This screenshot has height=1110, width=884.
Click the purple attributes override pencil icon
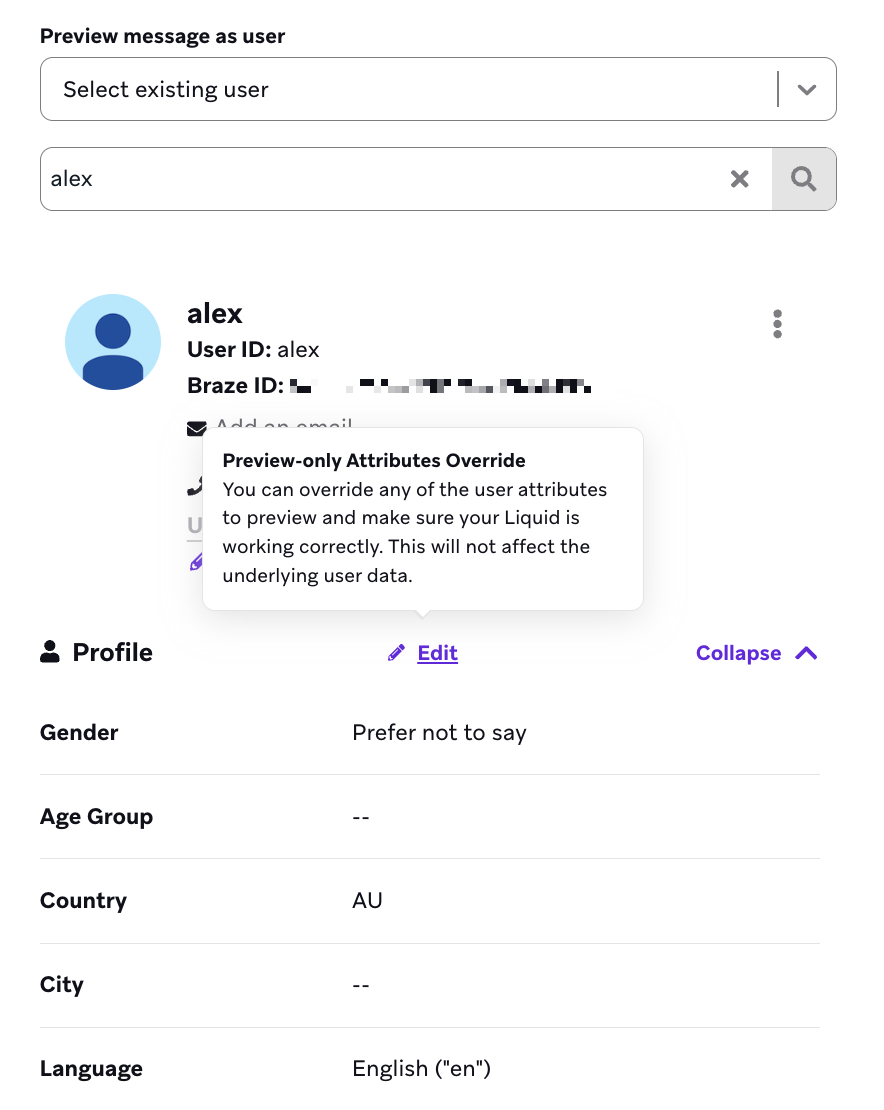(x=196, y=561)
